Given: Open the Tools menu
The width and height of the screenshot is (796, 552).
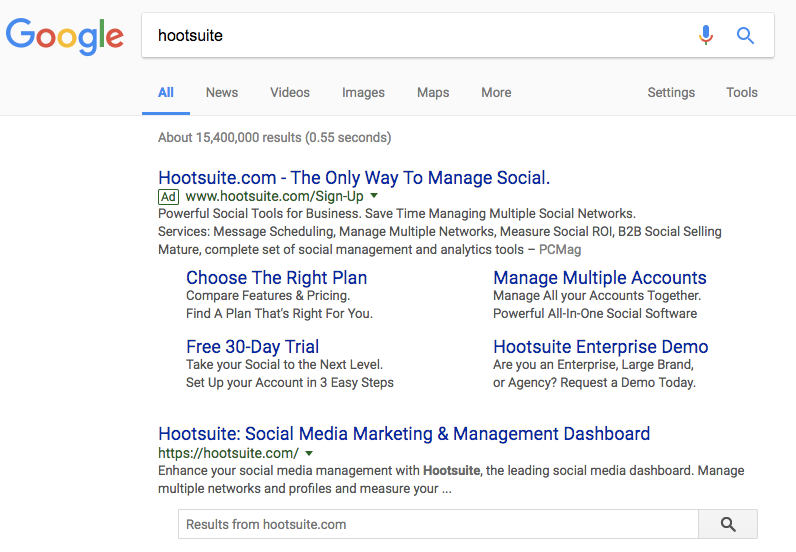Looking at the screenshot, I should (742, 92).
